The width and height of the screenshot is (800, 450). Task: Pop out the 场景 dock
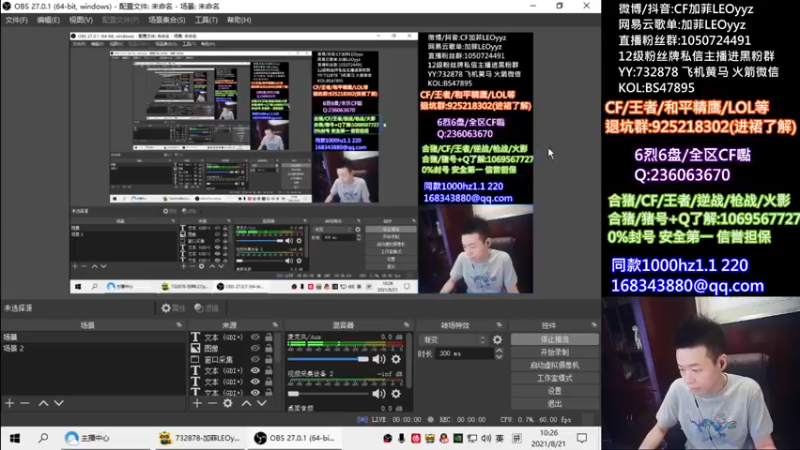pyautogui.click(x=179, y=324)
